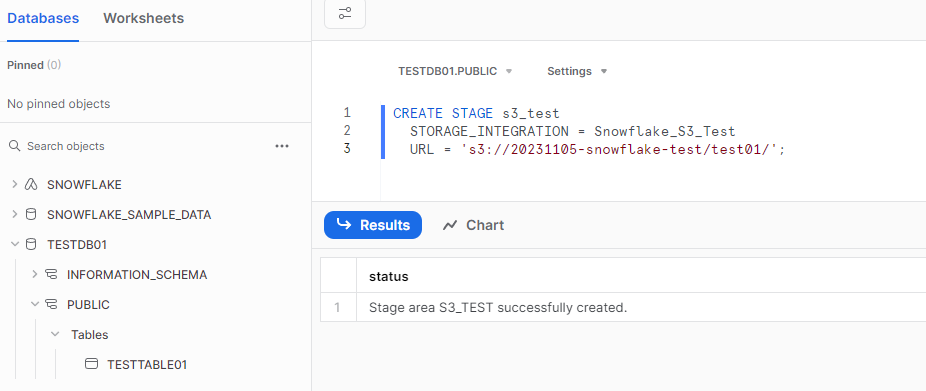Click the SNOWFLAKE application database icon
Viewport: 926px width, 391px height.
pos(31,185)
